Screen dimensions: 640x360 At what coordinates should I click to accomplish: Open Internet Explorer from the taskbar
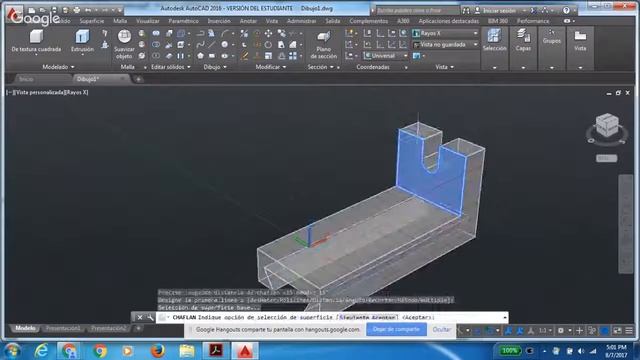[x=41, y=351]
